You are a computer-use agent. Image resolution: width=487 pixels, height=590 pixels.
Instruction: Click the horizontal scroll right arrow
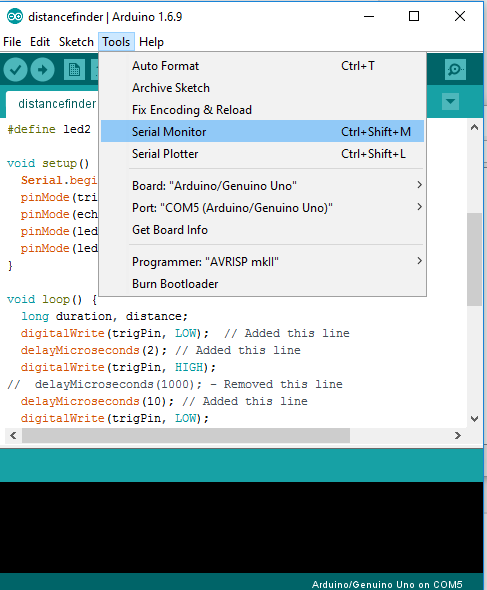pyautogui.click(x=458, y=435)
